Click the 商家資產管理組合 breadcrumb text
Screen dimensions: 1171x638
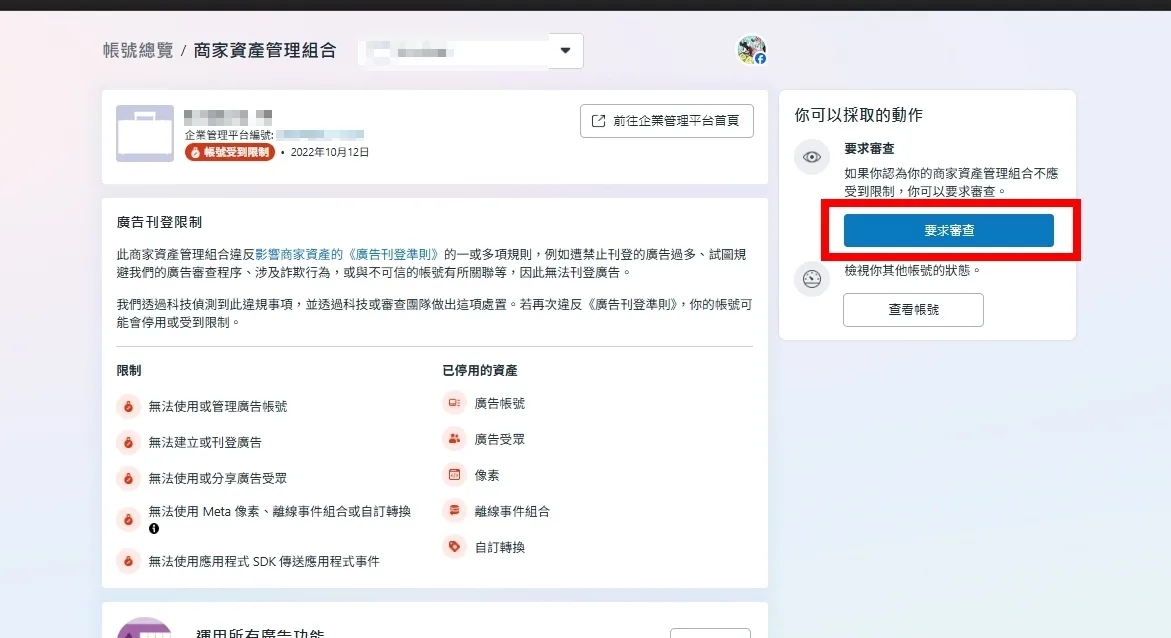point(265,50)
